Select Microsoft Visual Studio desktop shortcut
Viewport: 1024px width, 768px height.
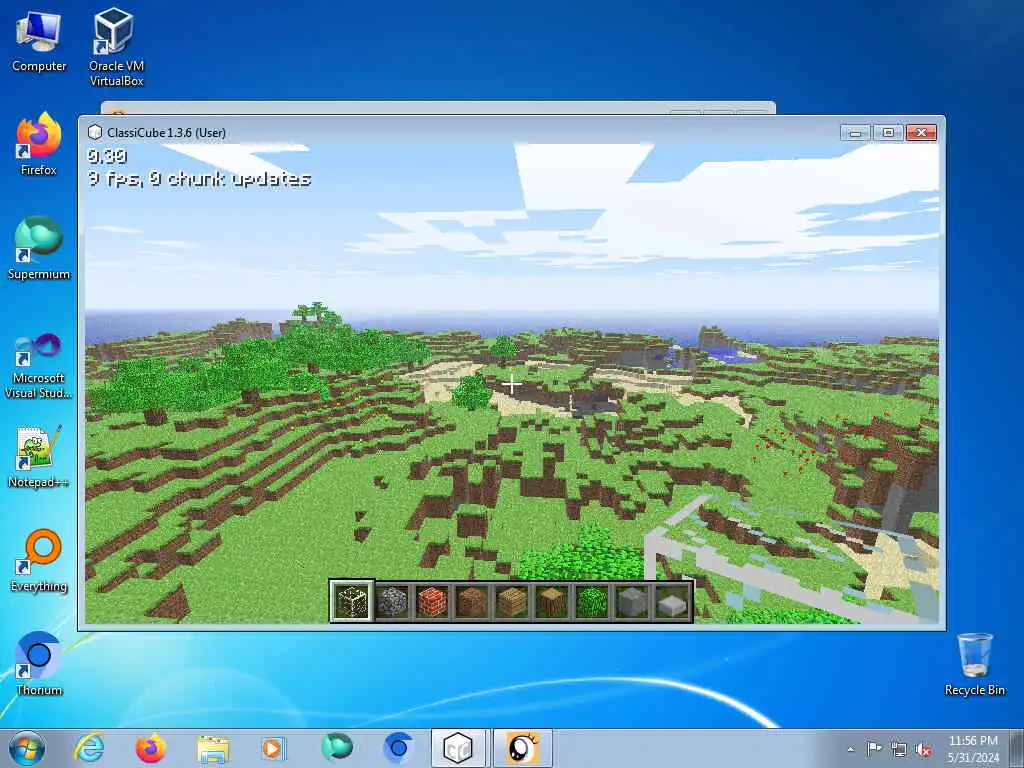pyautogui.click(x=39, y=366)
